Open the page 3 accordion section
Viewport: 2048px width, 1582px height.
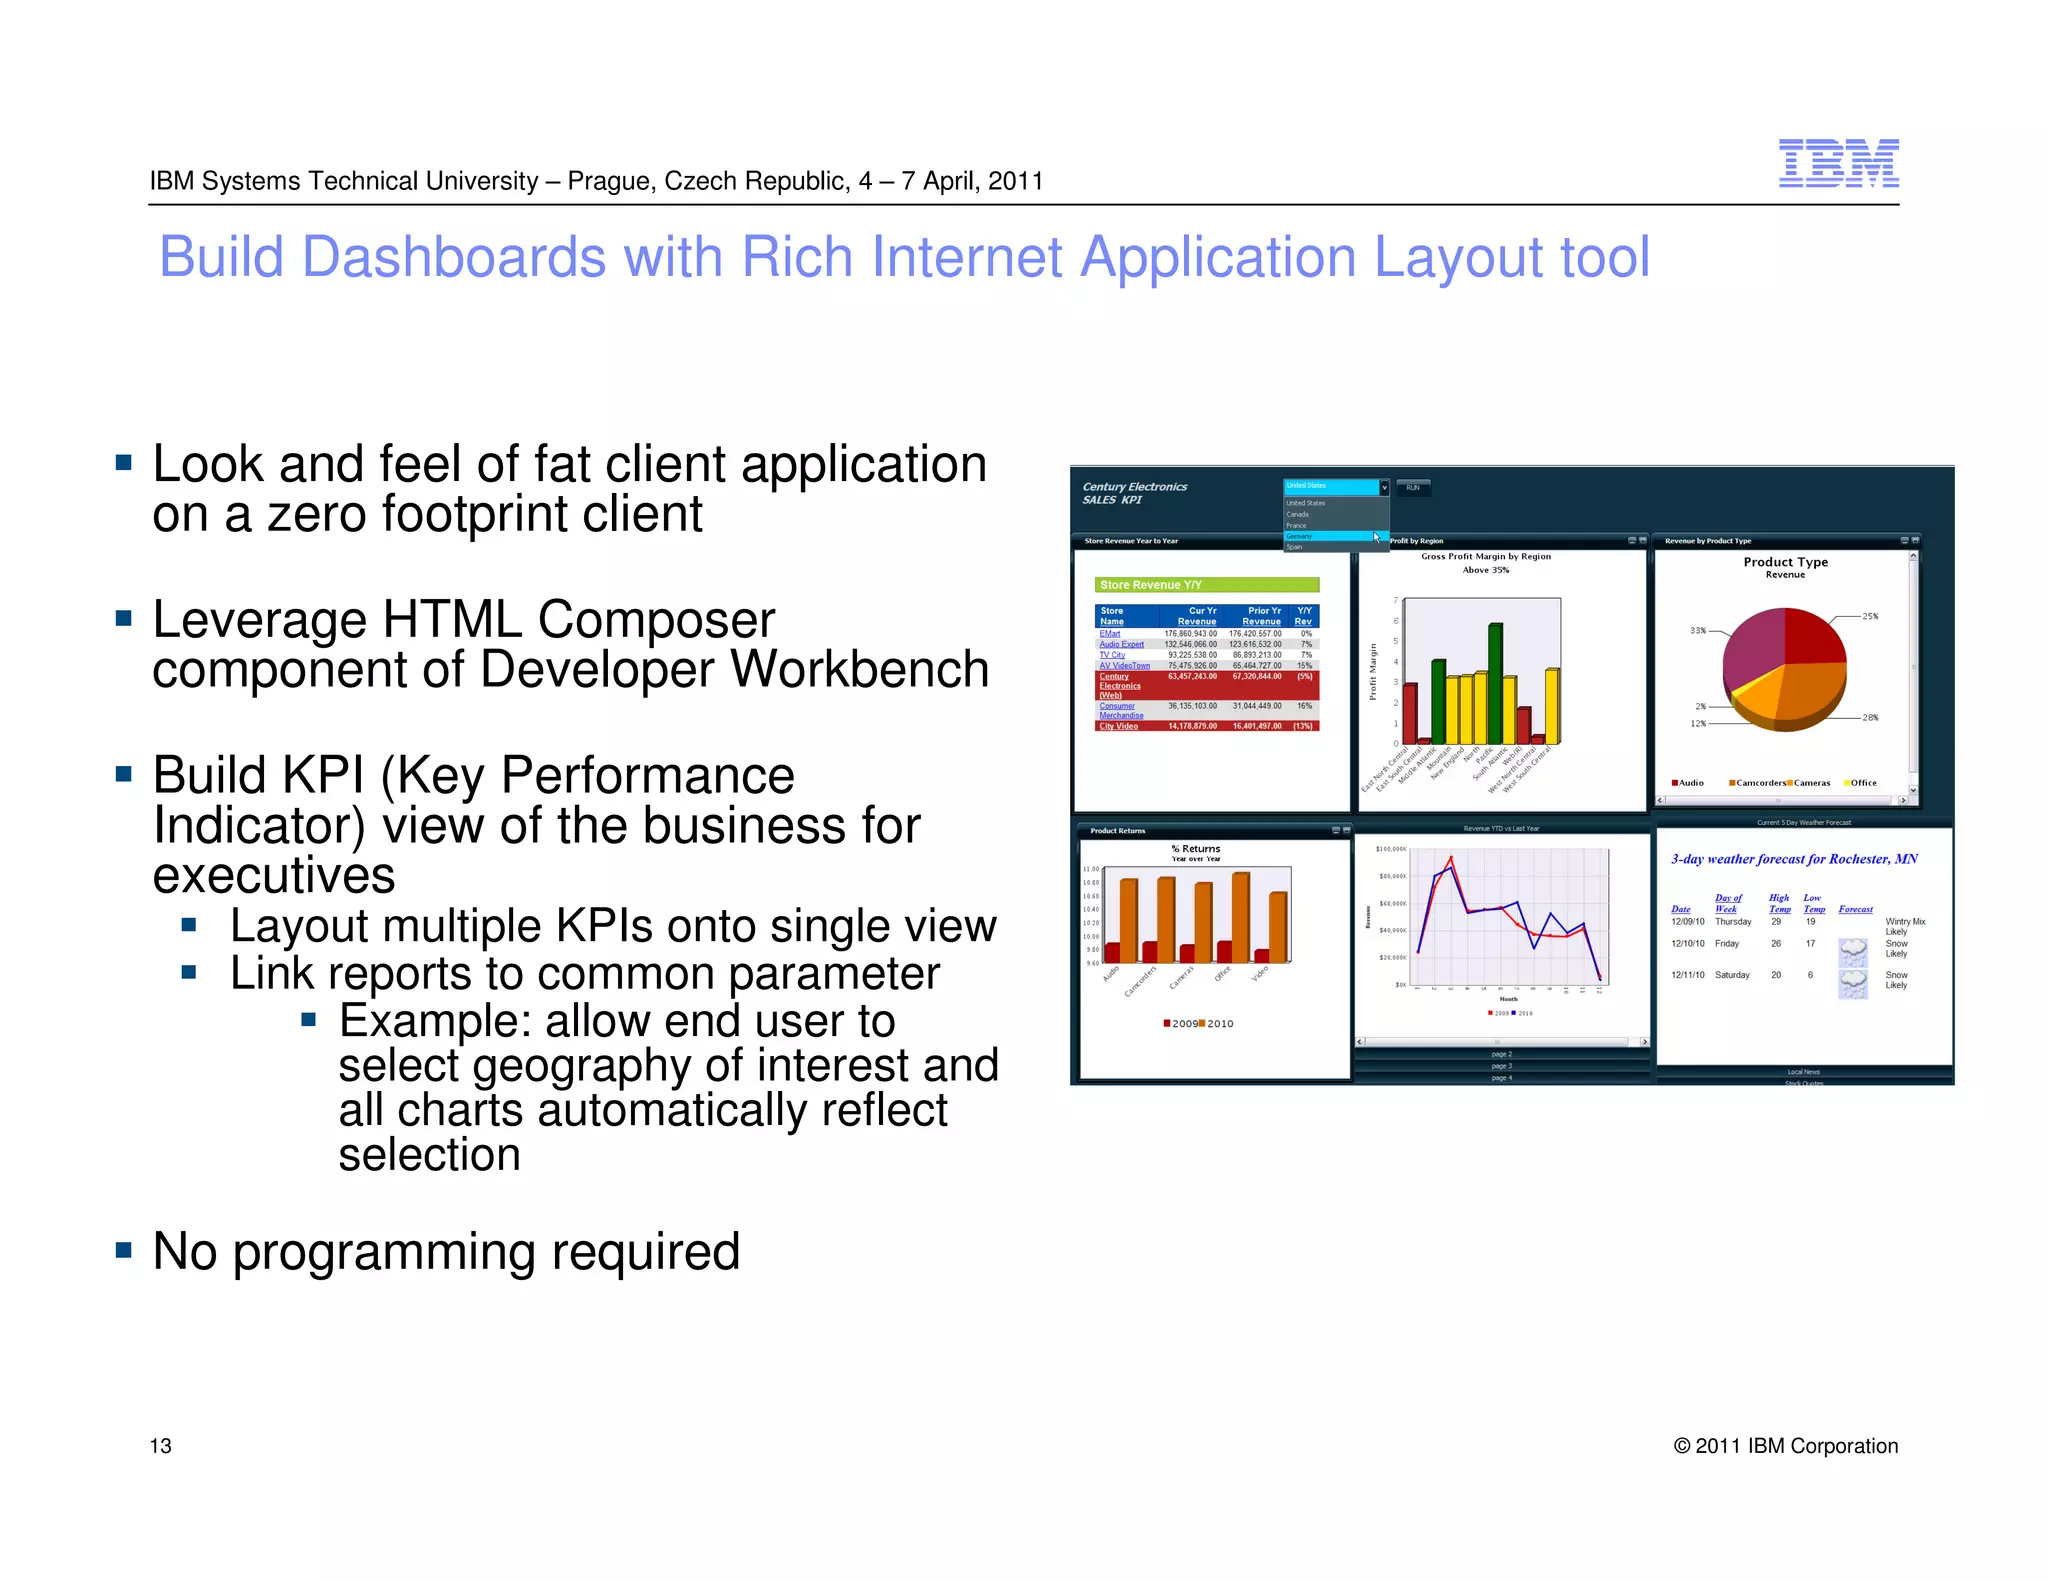point(1502,1066)
